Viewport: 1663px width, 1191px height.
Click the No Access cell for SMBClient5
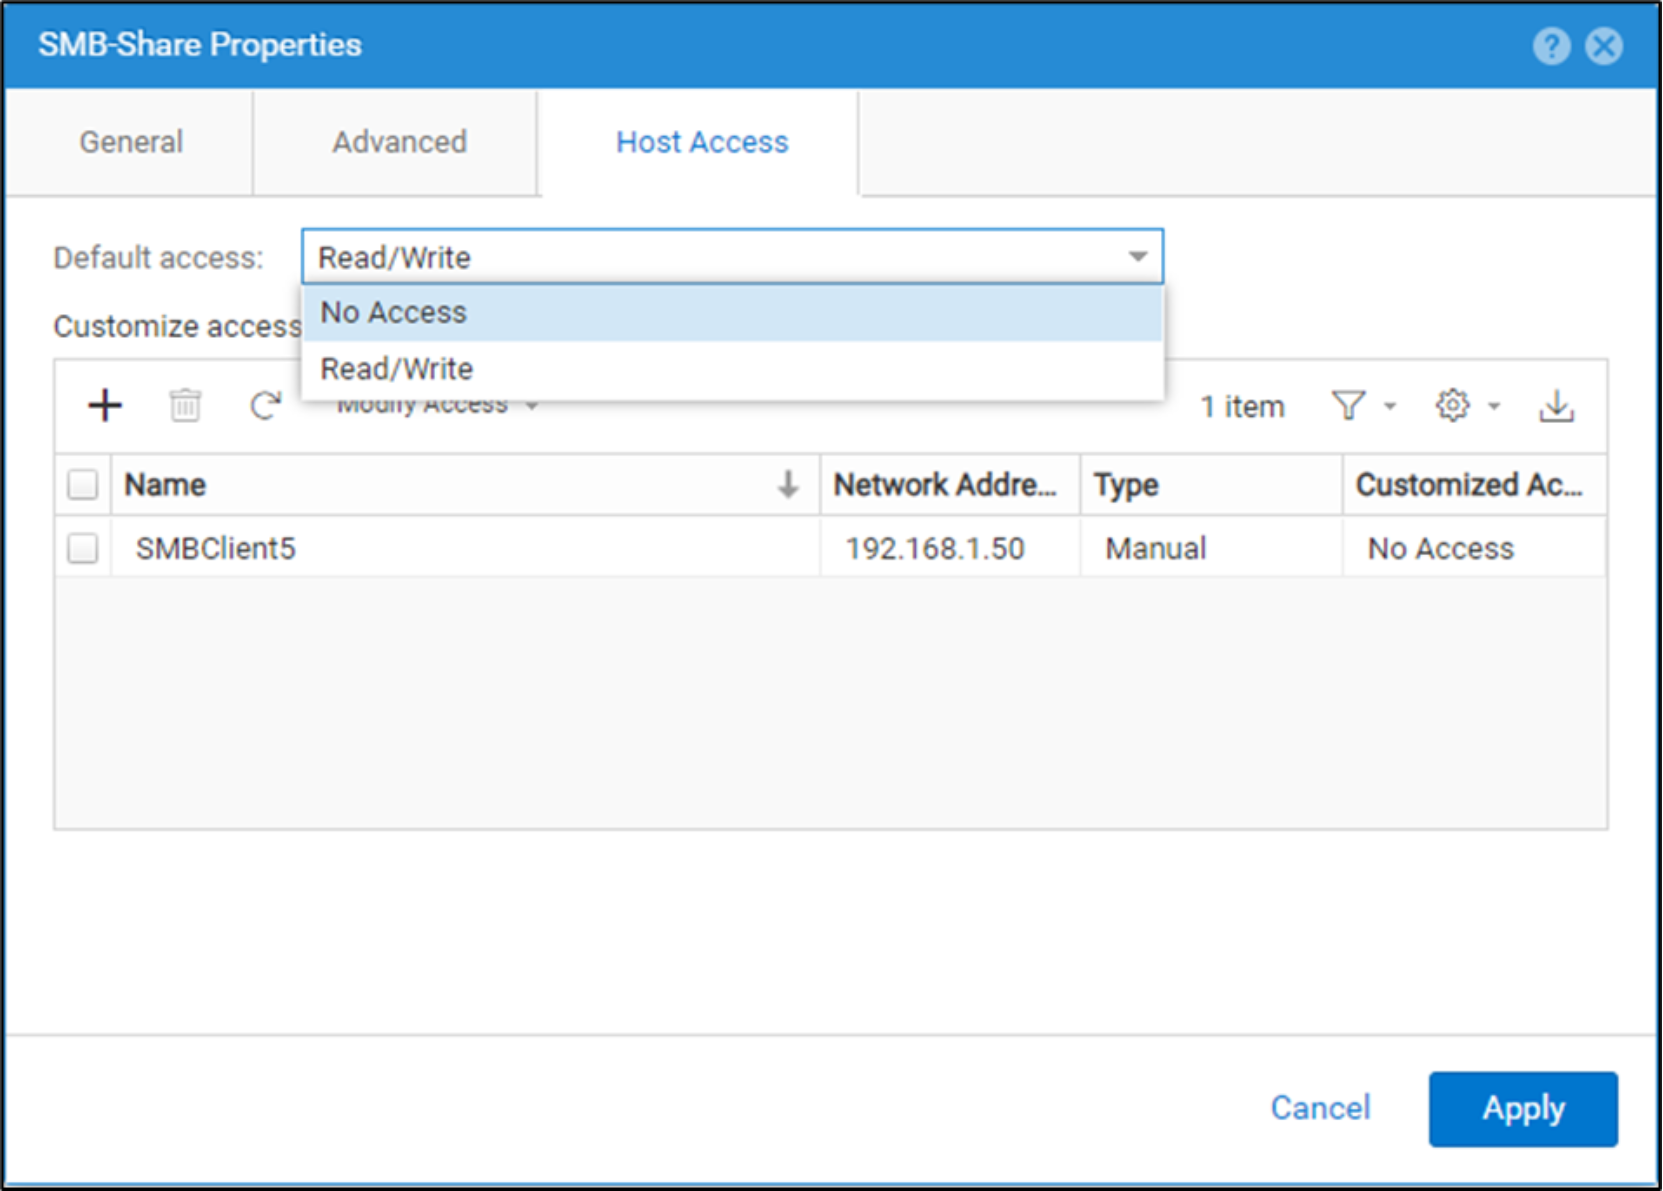coord(1475,548)
